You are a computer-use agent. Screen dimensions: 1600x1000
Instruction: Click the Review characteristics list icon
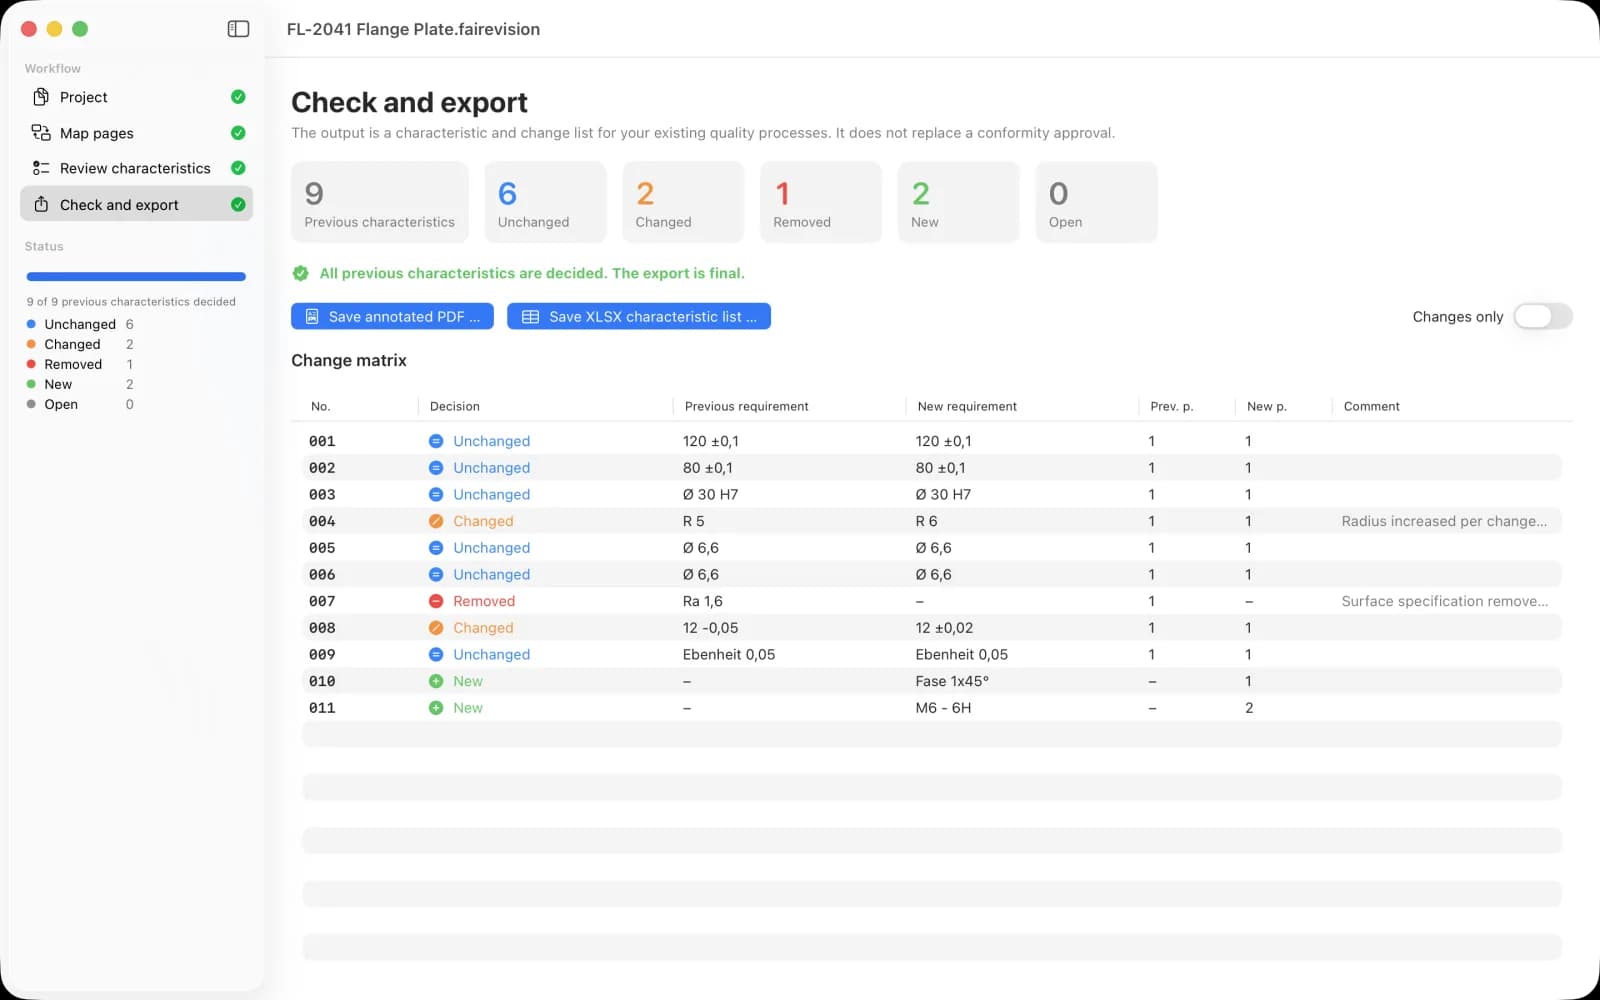(x=41, y=168)
